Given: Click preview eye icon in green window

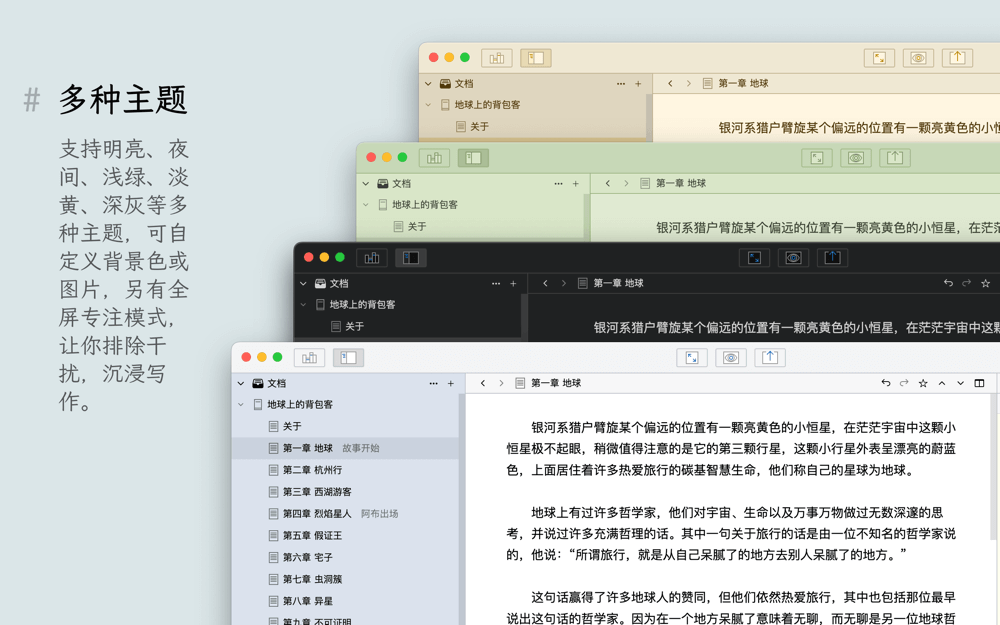Looking at the screenshot, I should (856, 158).
